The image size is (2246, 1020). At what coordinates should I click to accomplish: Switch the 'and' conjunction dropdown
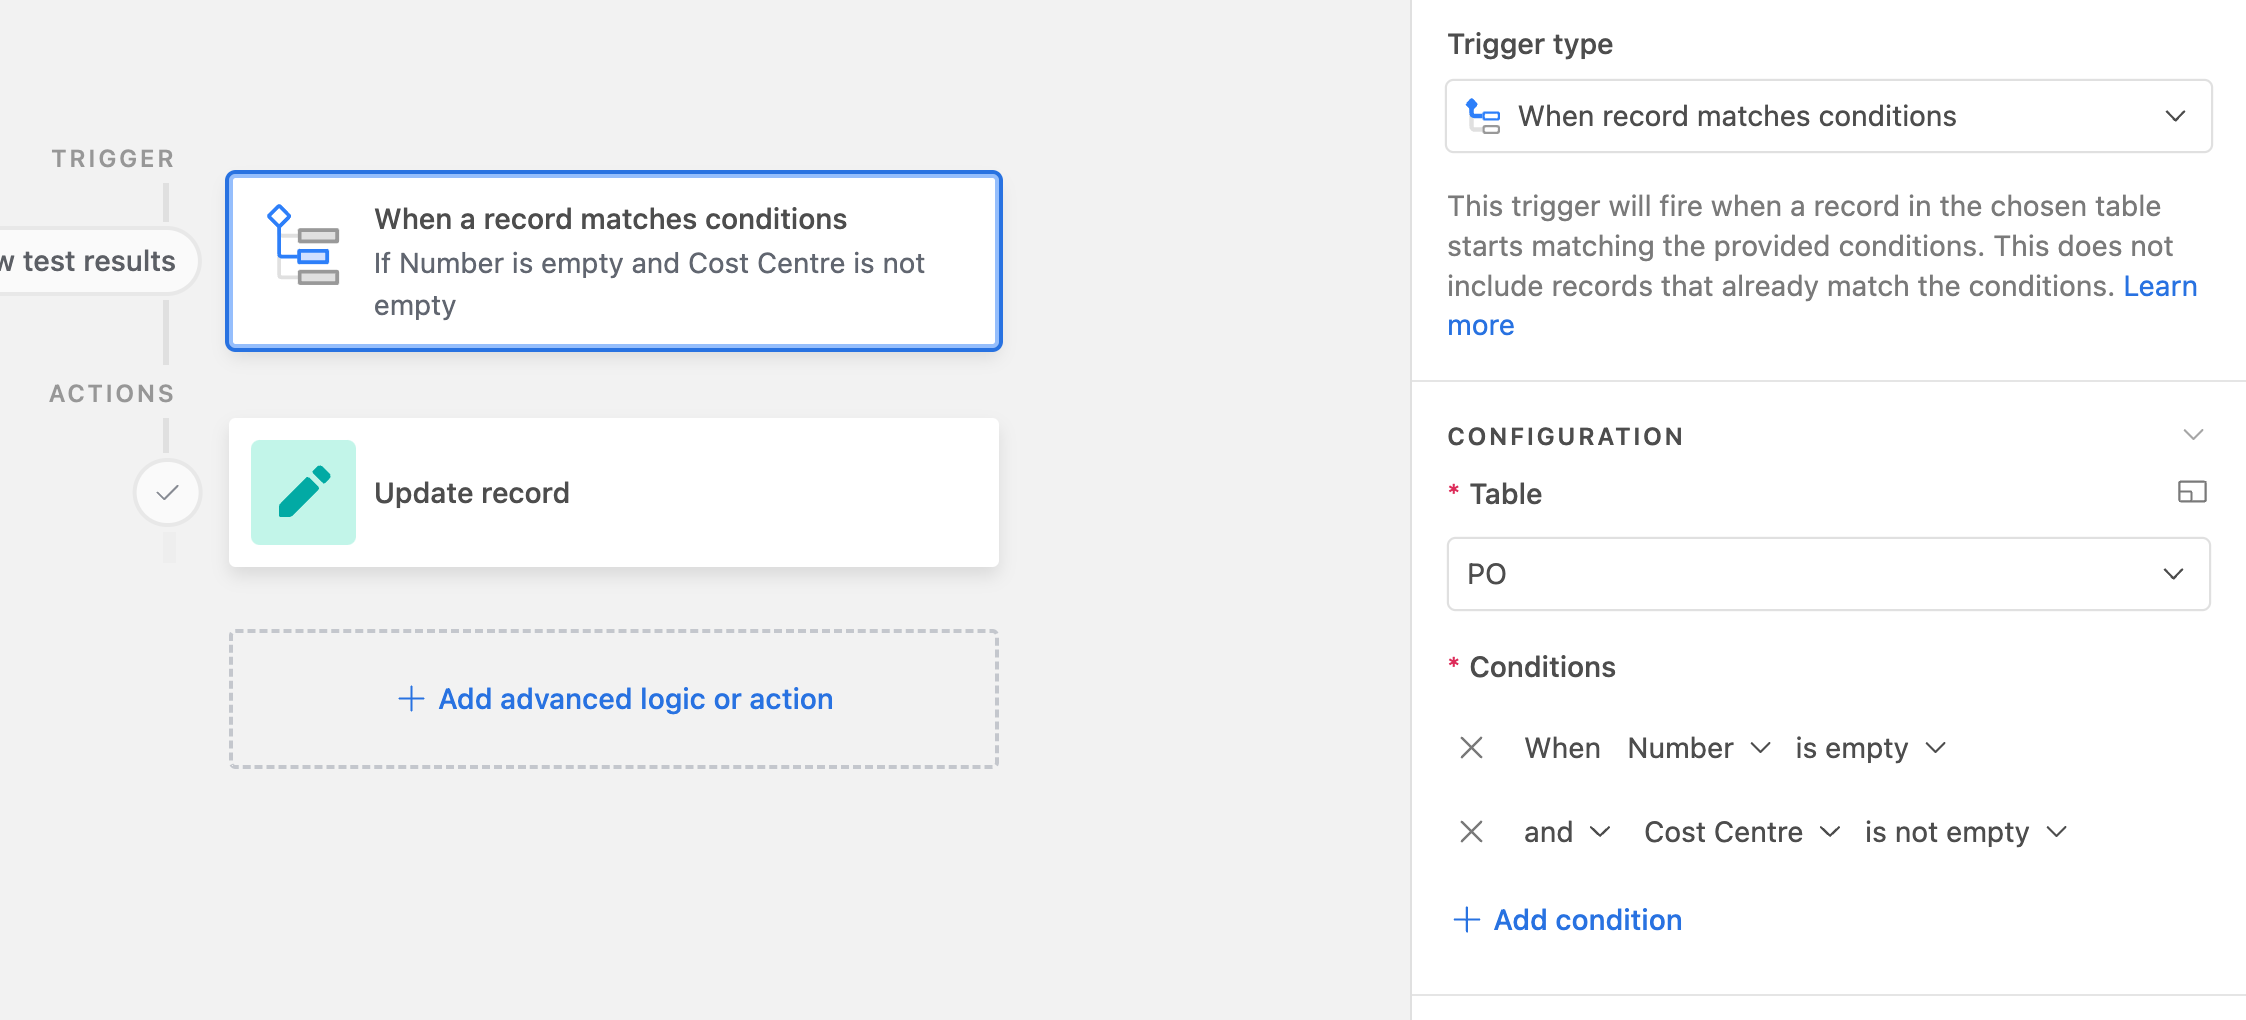point(1567,832)
